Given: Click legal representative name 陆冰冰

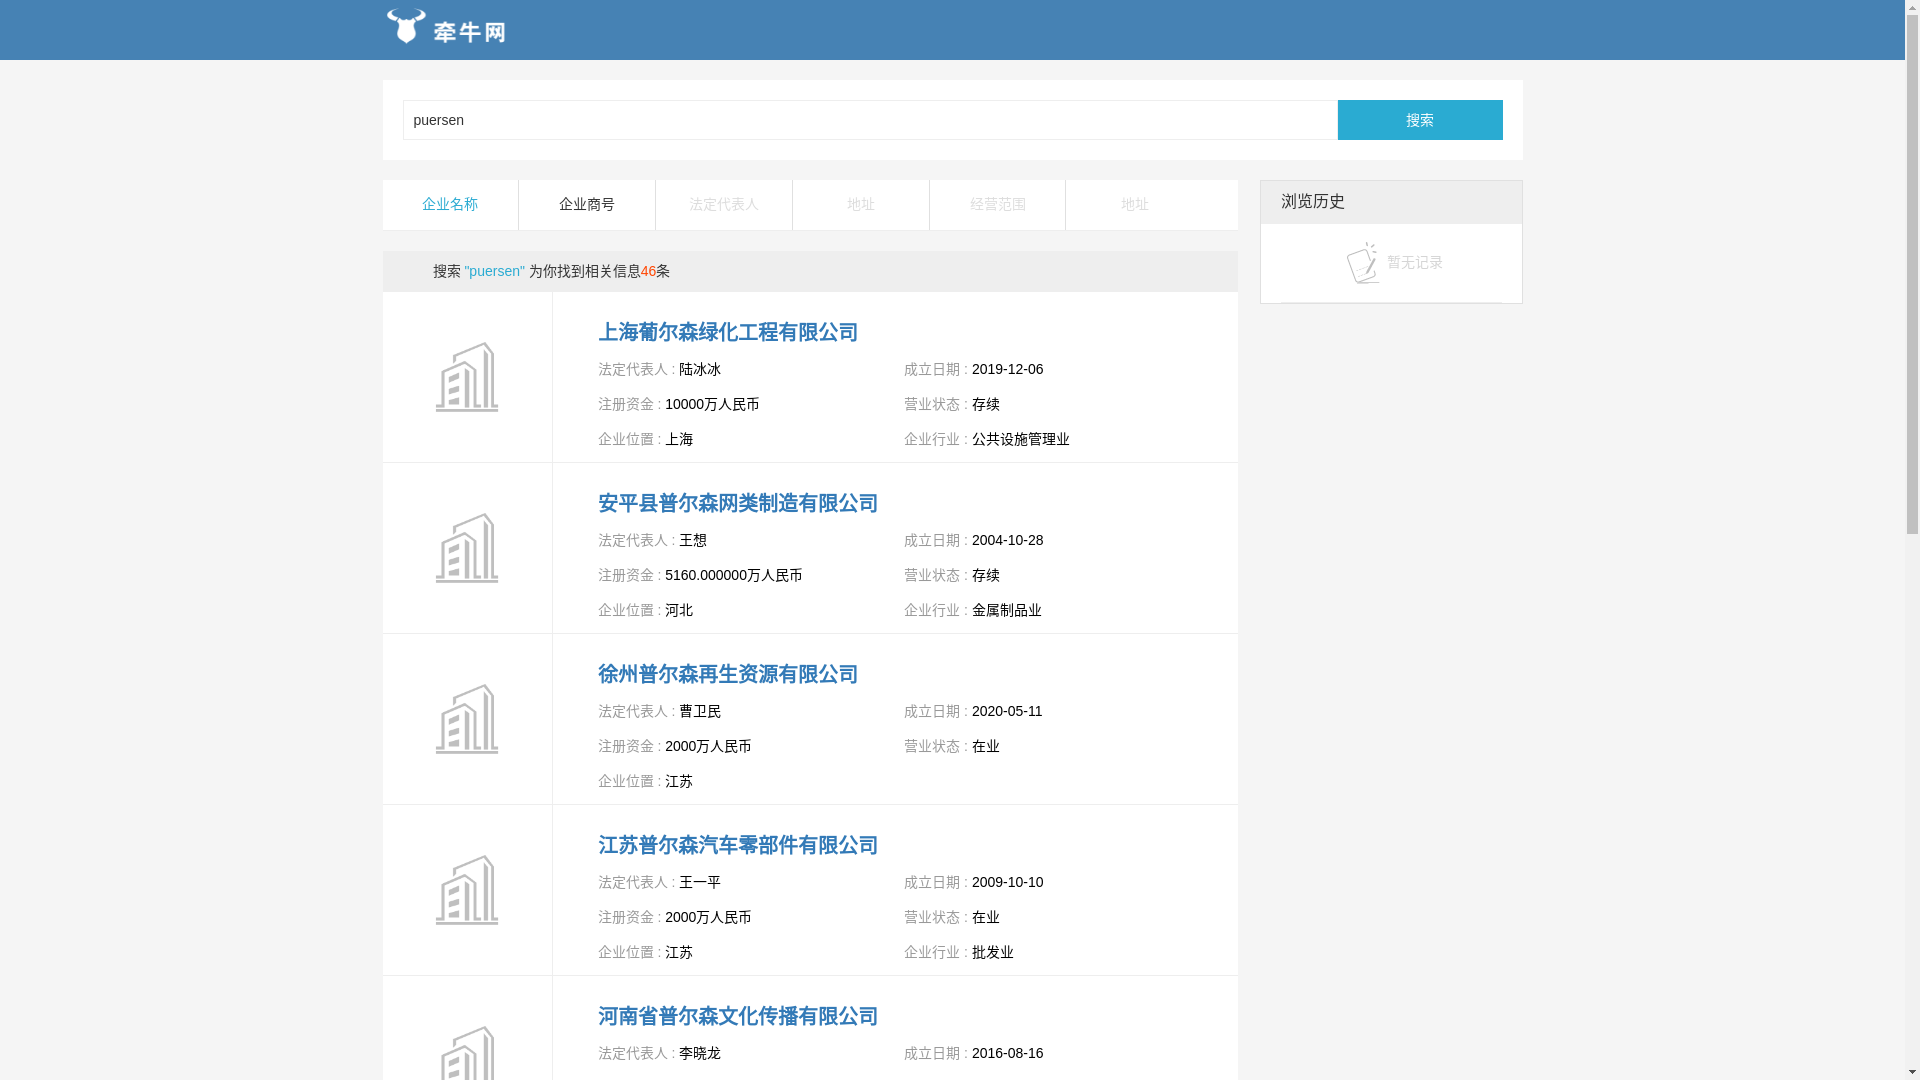Looking at the screenshot, I should [x=700, y=369].
